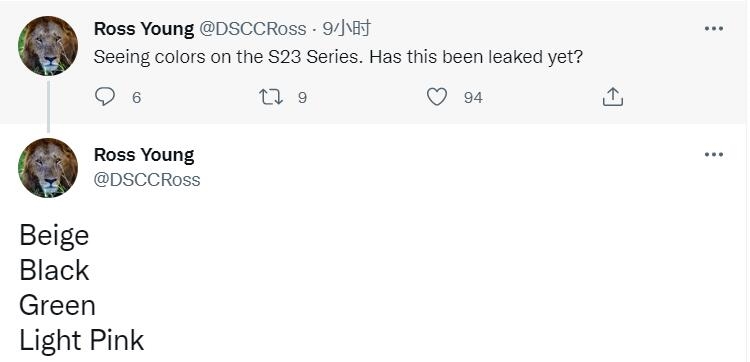Open the share icon on first tweet
The height and width of the screenshot is (362, 750).
(x=613, y=97)
